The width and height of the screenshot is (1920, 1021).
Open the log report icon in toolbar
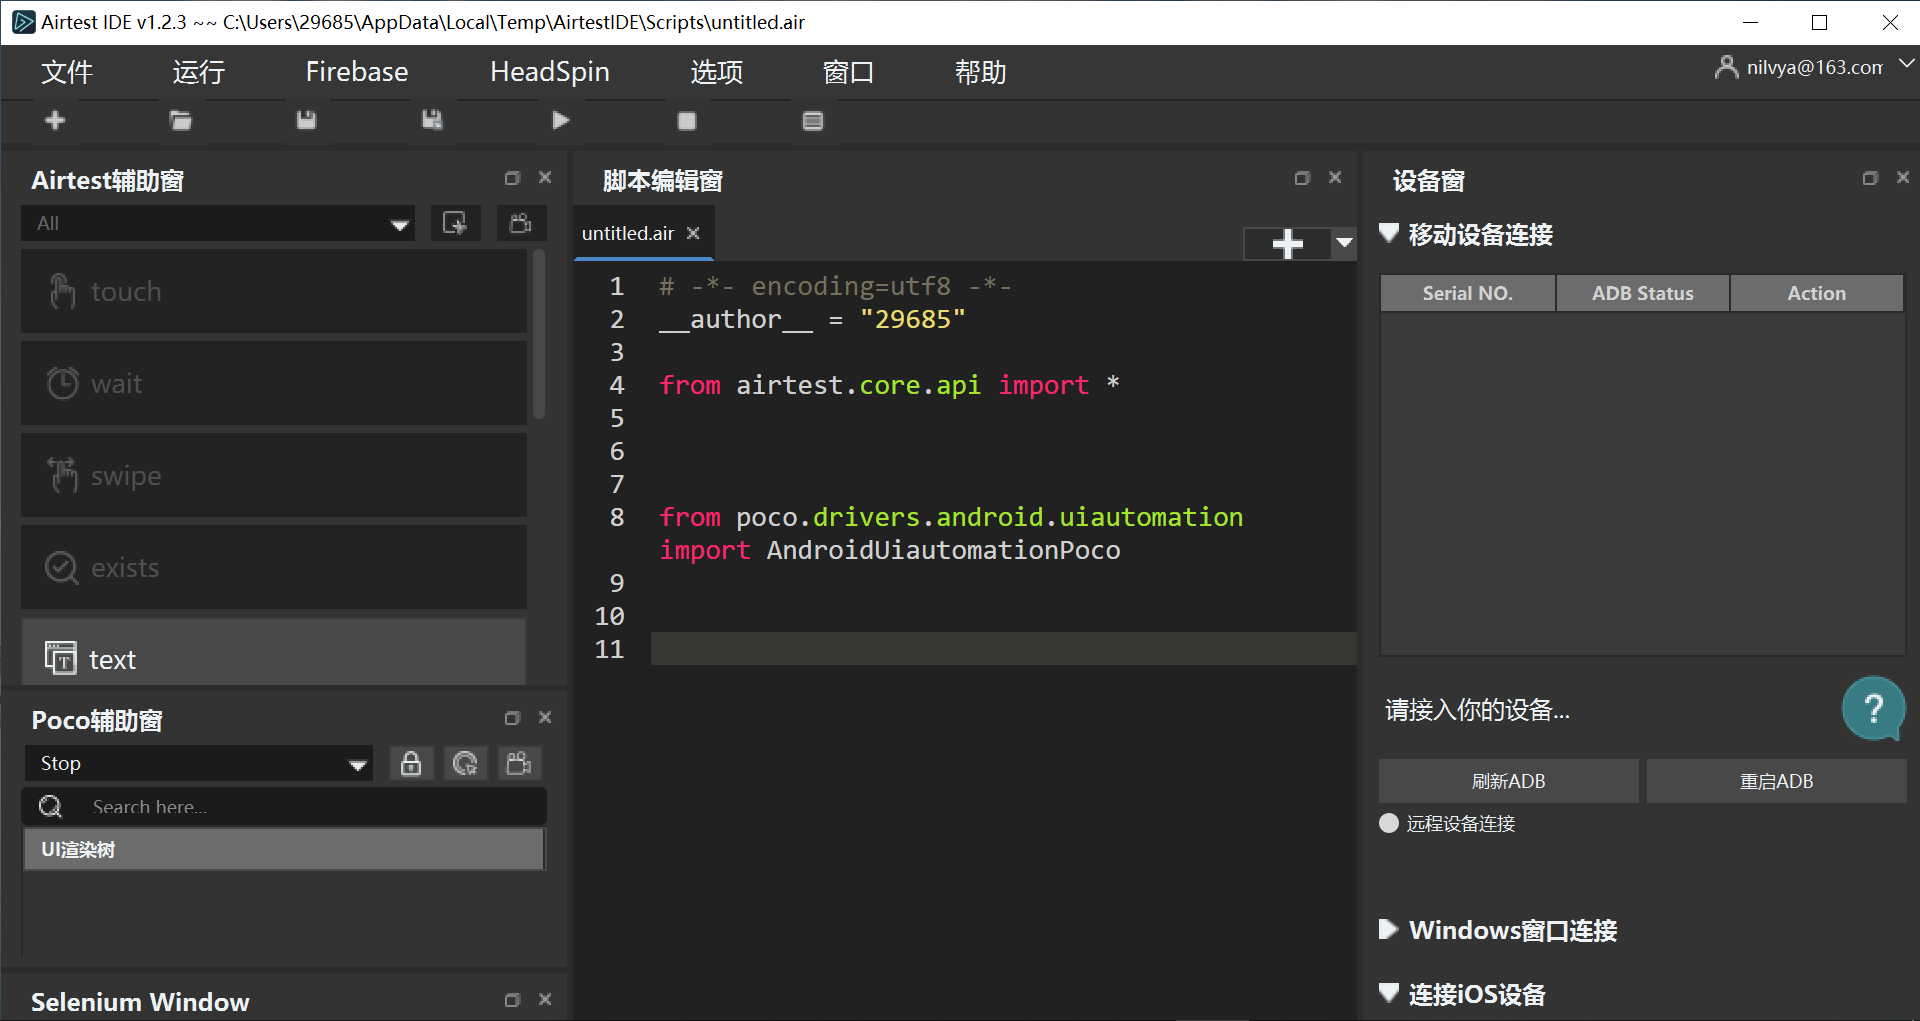813,121
